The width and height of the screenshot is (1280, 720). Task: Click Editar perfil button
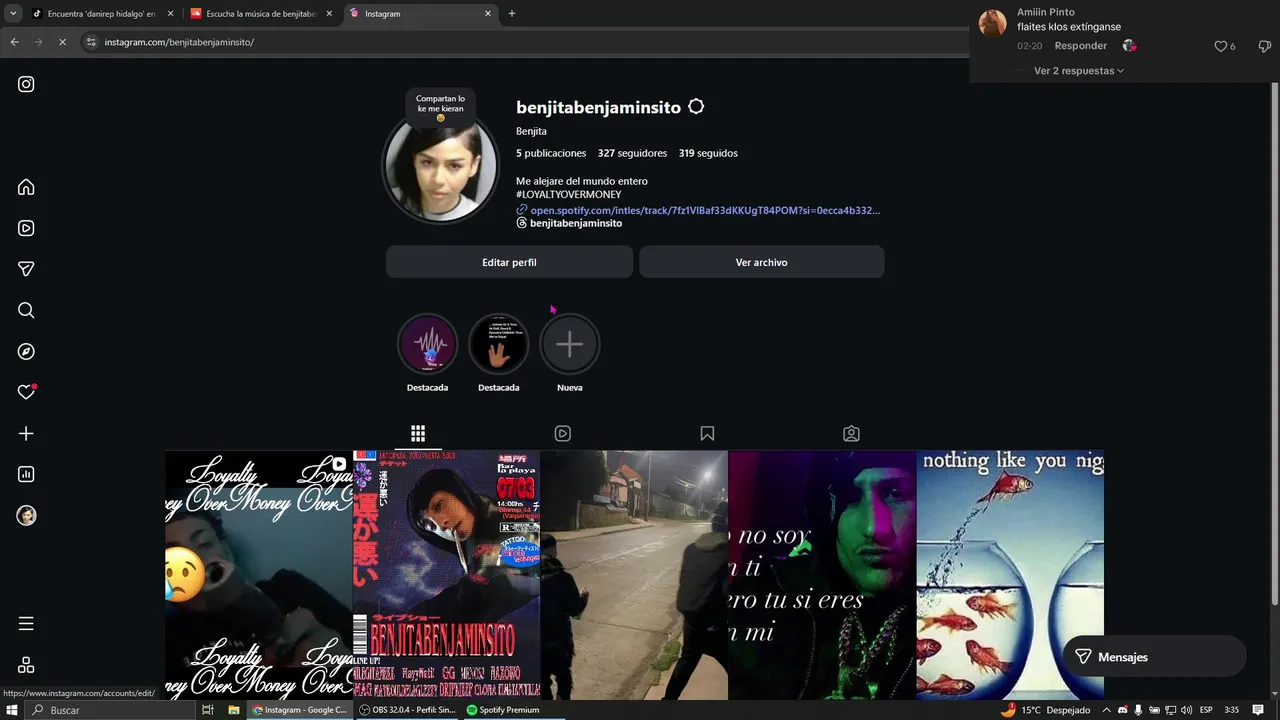(509, 262)
